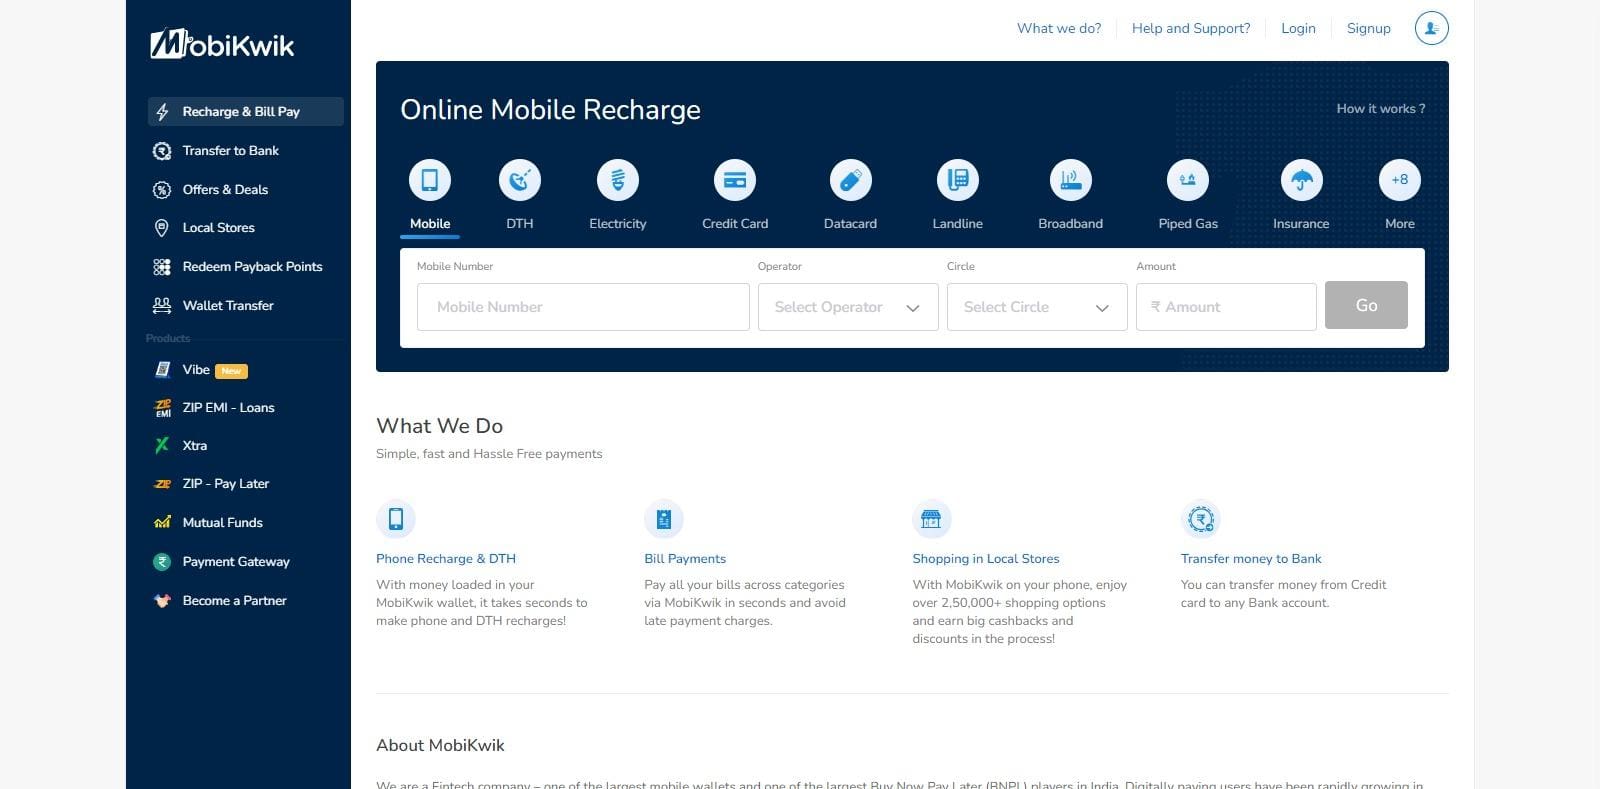This screenshot has height=789, width=1600.
Task: Select the Broadband router icon
Action: (1071, 180)
